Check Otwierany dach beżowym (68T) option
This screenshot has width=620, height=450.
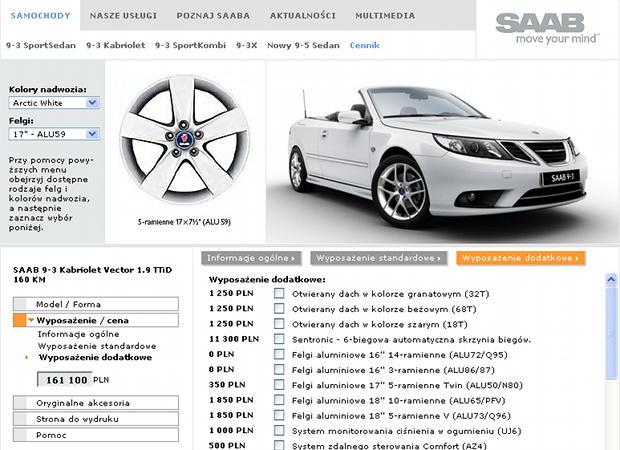click(279, 308)
